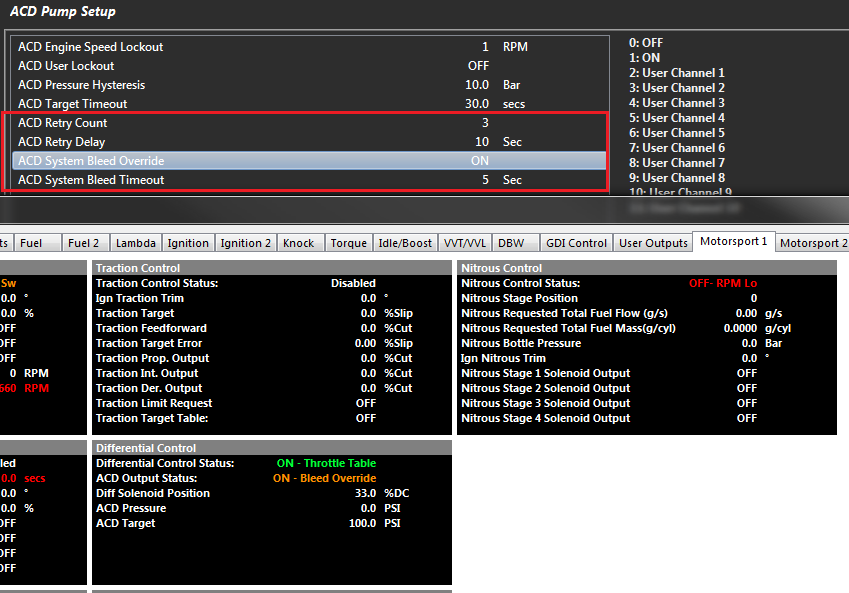Go to the DBW tab
This screenshot has width=849, height=593.
(x=511, y=242)
